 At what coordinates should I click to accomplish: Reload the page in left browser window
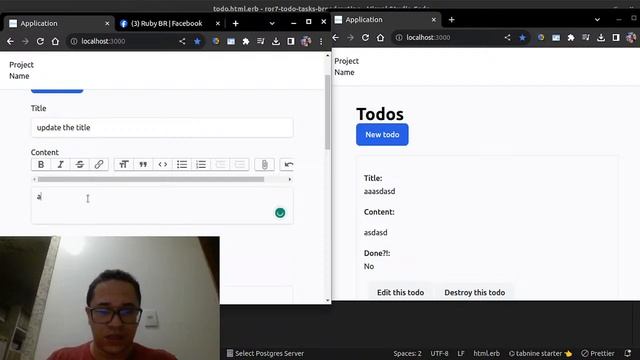click(40, 41)
